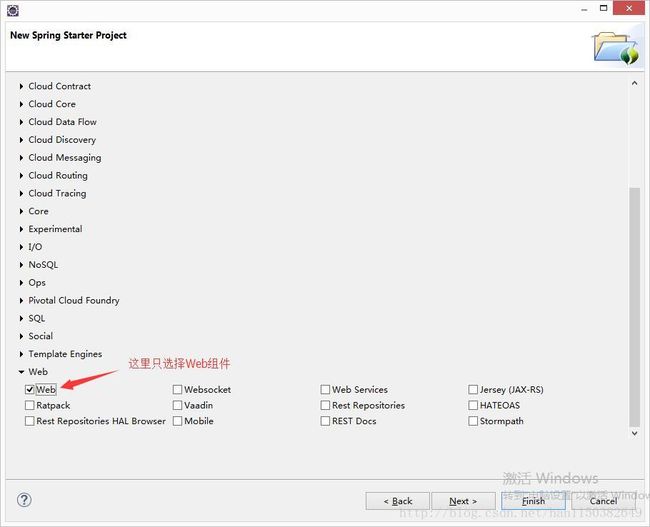Viewport: 650px width, 527px height.
Task: Expand the Ops section
Action: click(21, 282)
